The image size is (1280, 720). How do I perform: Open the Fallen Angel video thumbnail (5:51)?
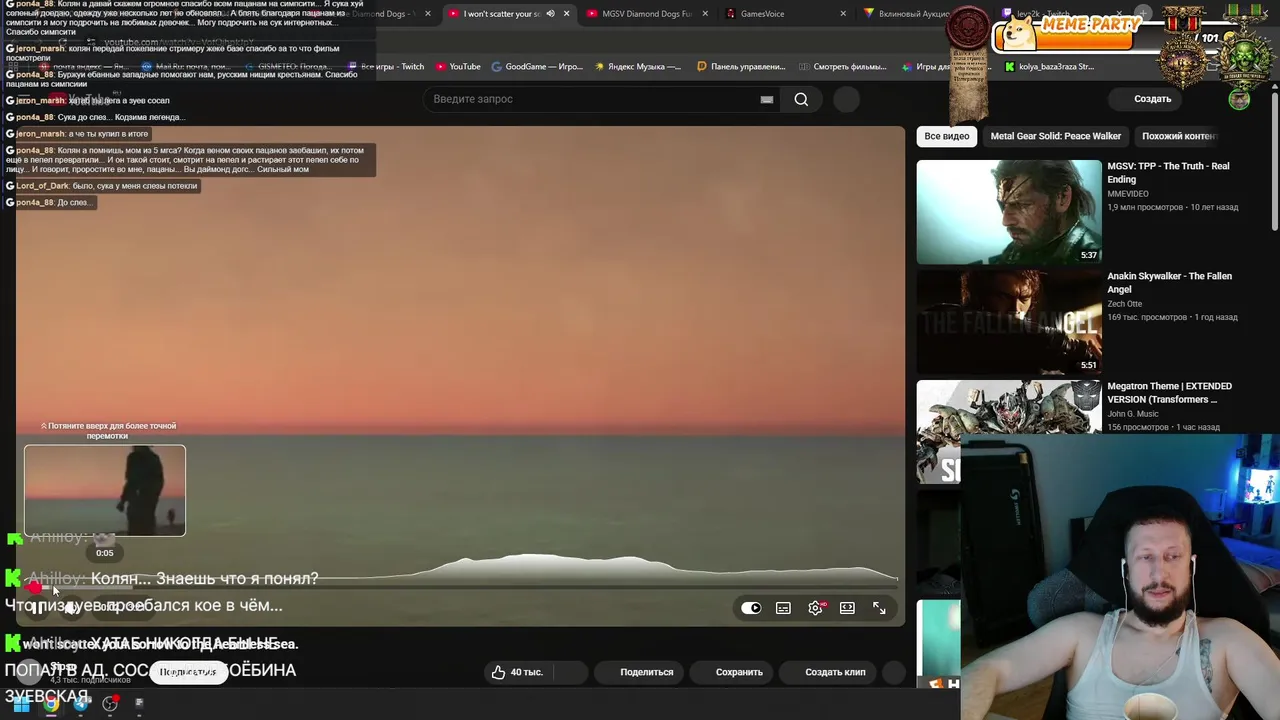click(x=1009, y=322)
